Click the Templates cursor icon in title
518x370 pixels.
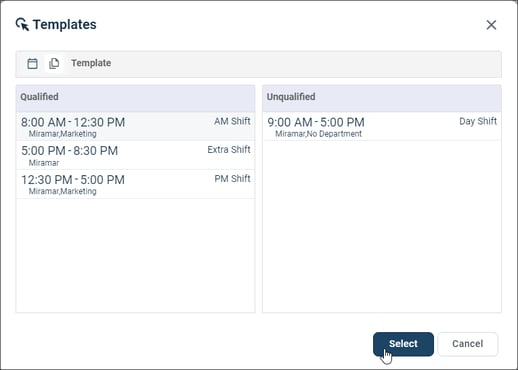tap(22, 24)
